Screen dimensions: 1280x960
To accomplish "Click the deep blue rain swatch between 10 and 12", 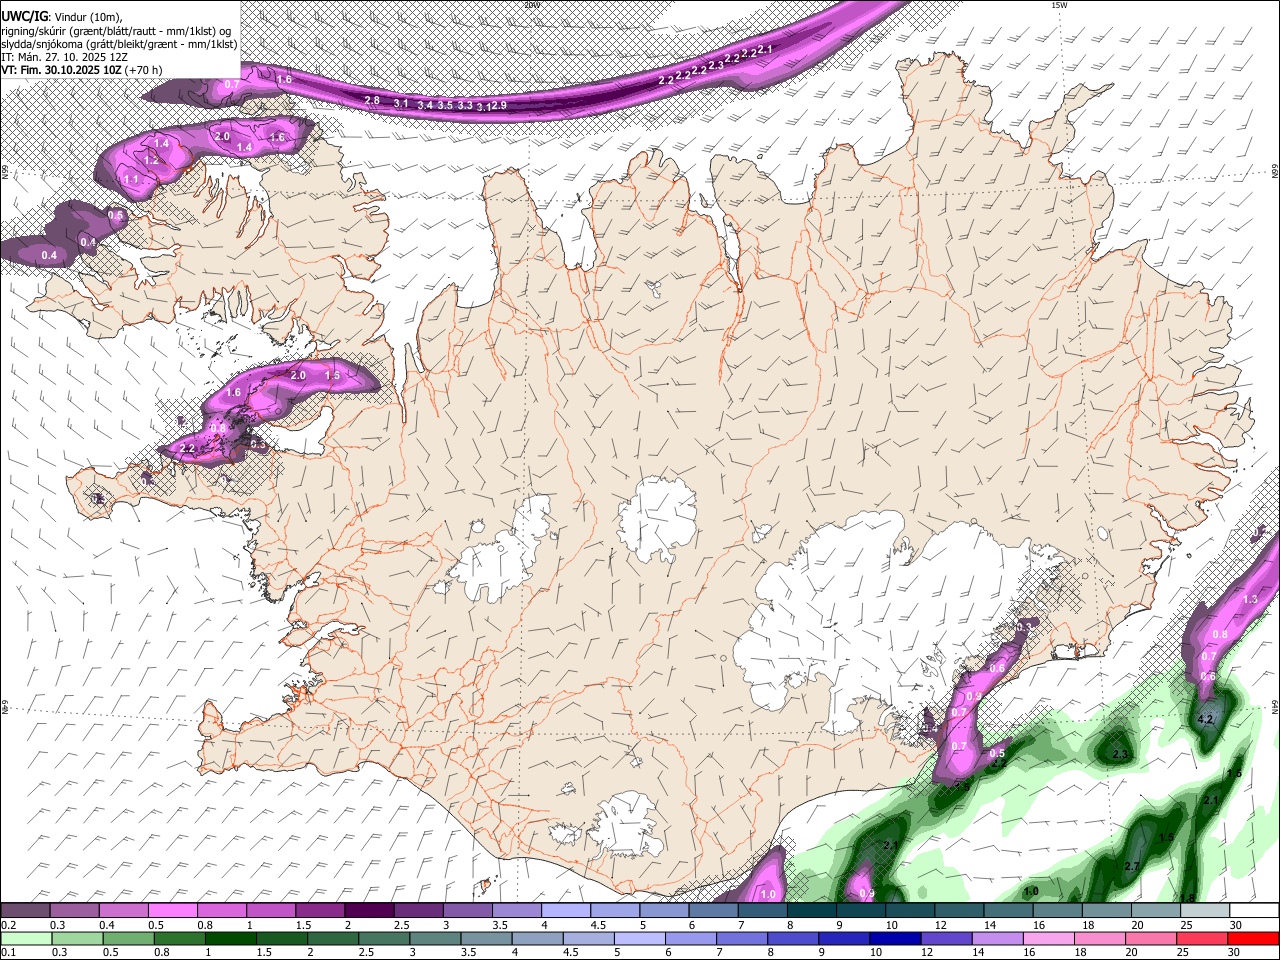I will (x=894, y=938).
